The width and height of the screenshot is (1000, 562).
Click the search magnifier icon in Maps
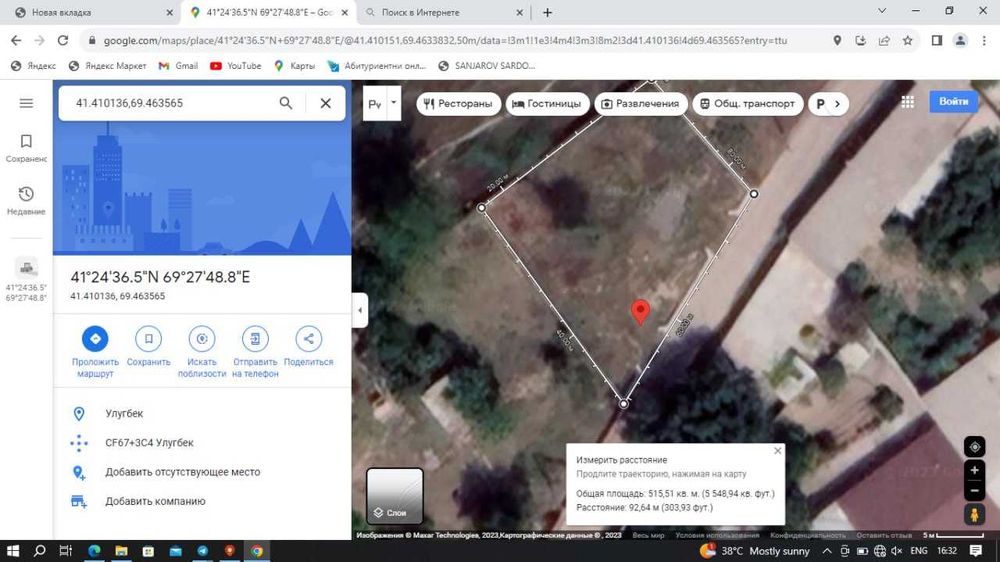point(286,103)
